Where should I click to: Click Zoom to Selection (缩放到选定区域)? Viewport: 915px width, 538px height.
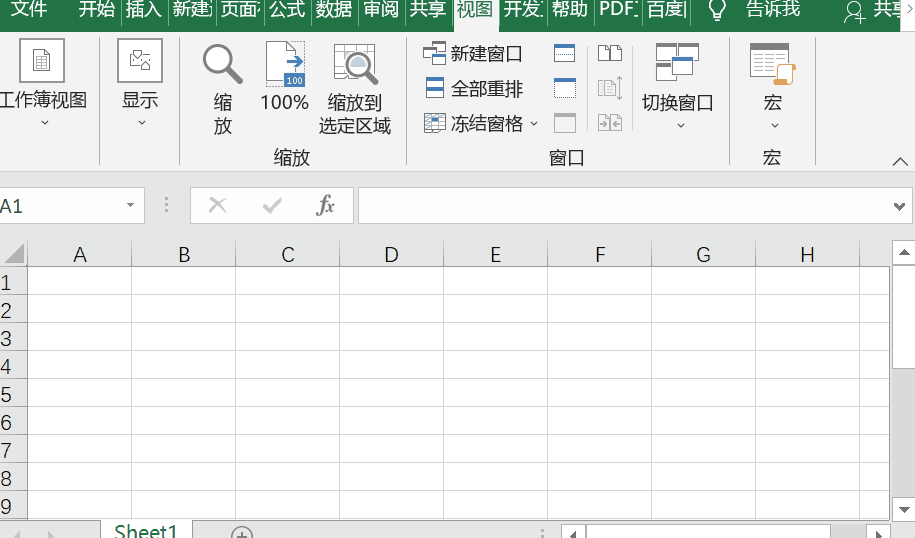pos(355,88)
